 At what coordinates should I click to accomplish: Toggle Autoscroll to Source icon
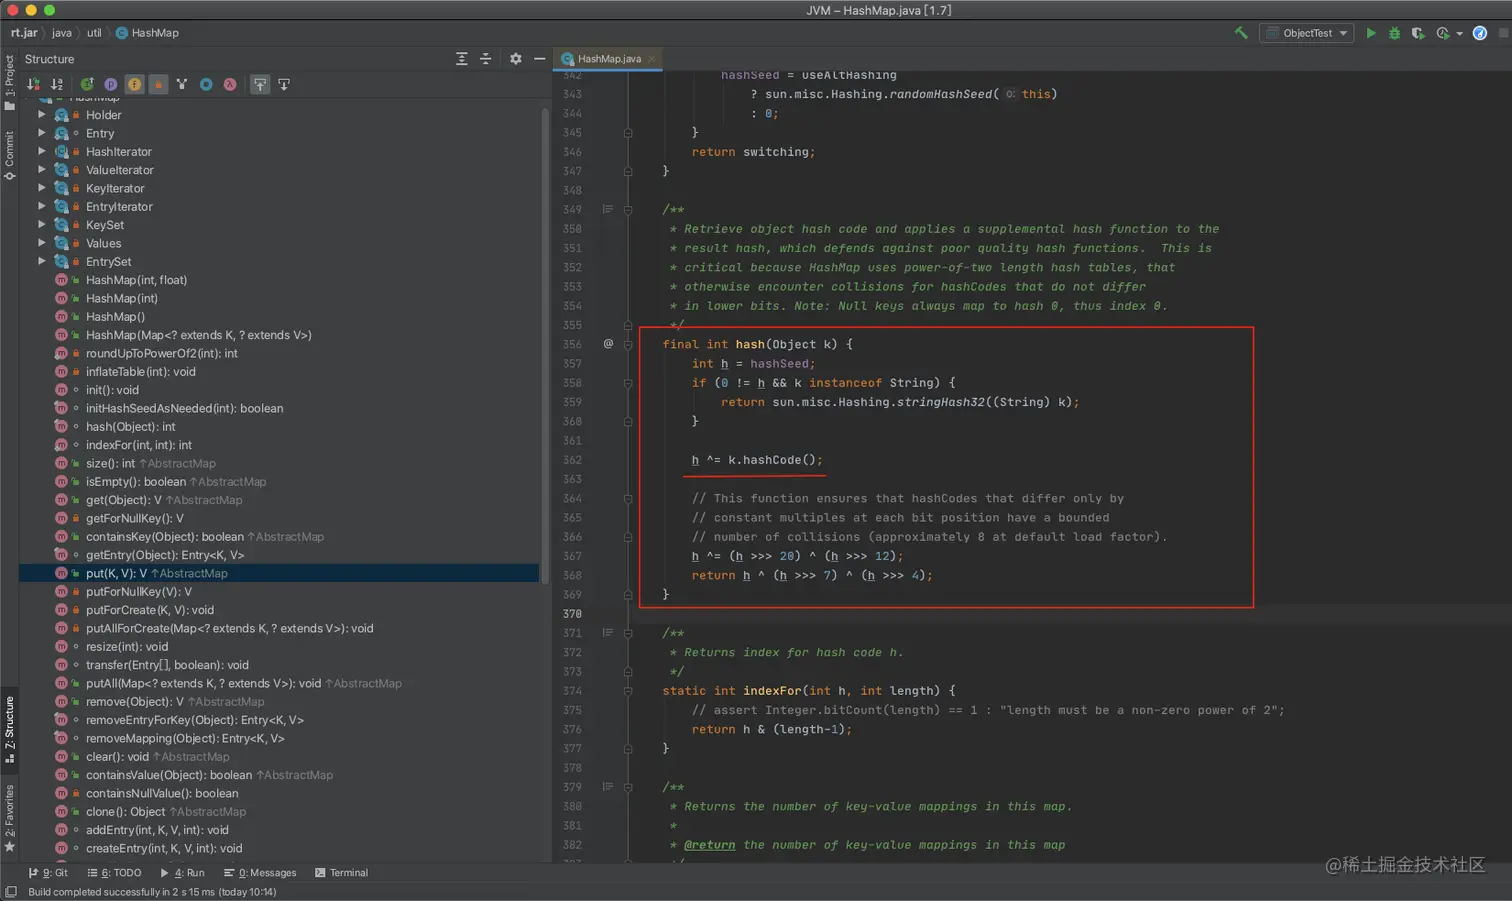click(x=260, y=84)
